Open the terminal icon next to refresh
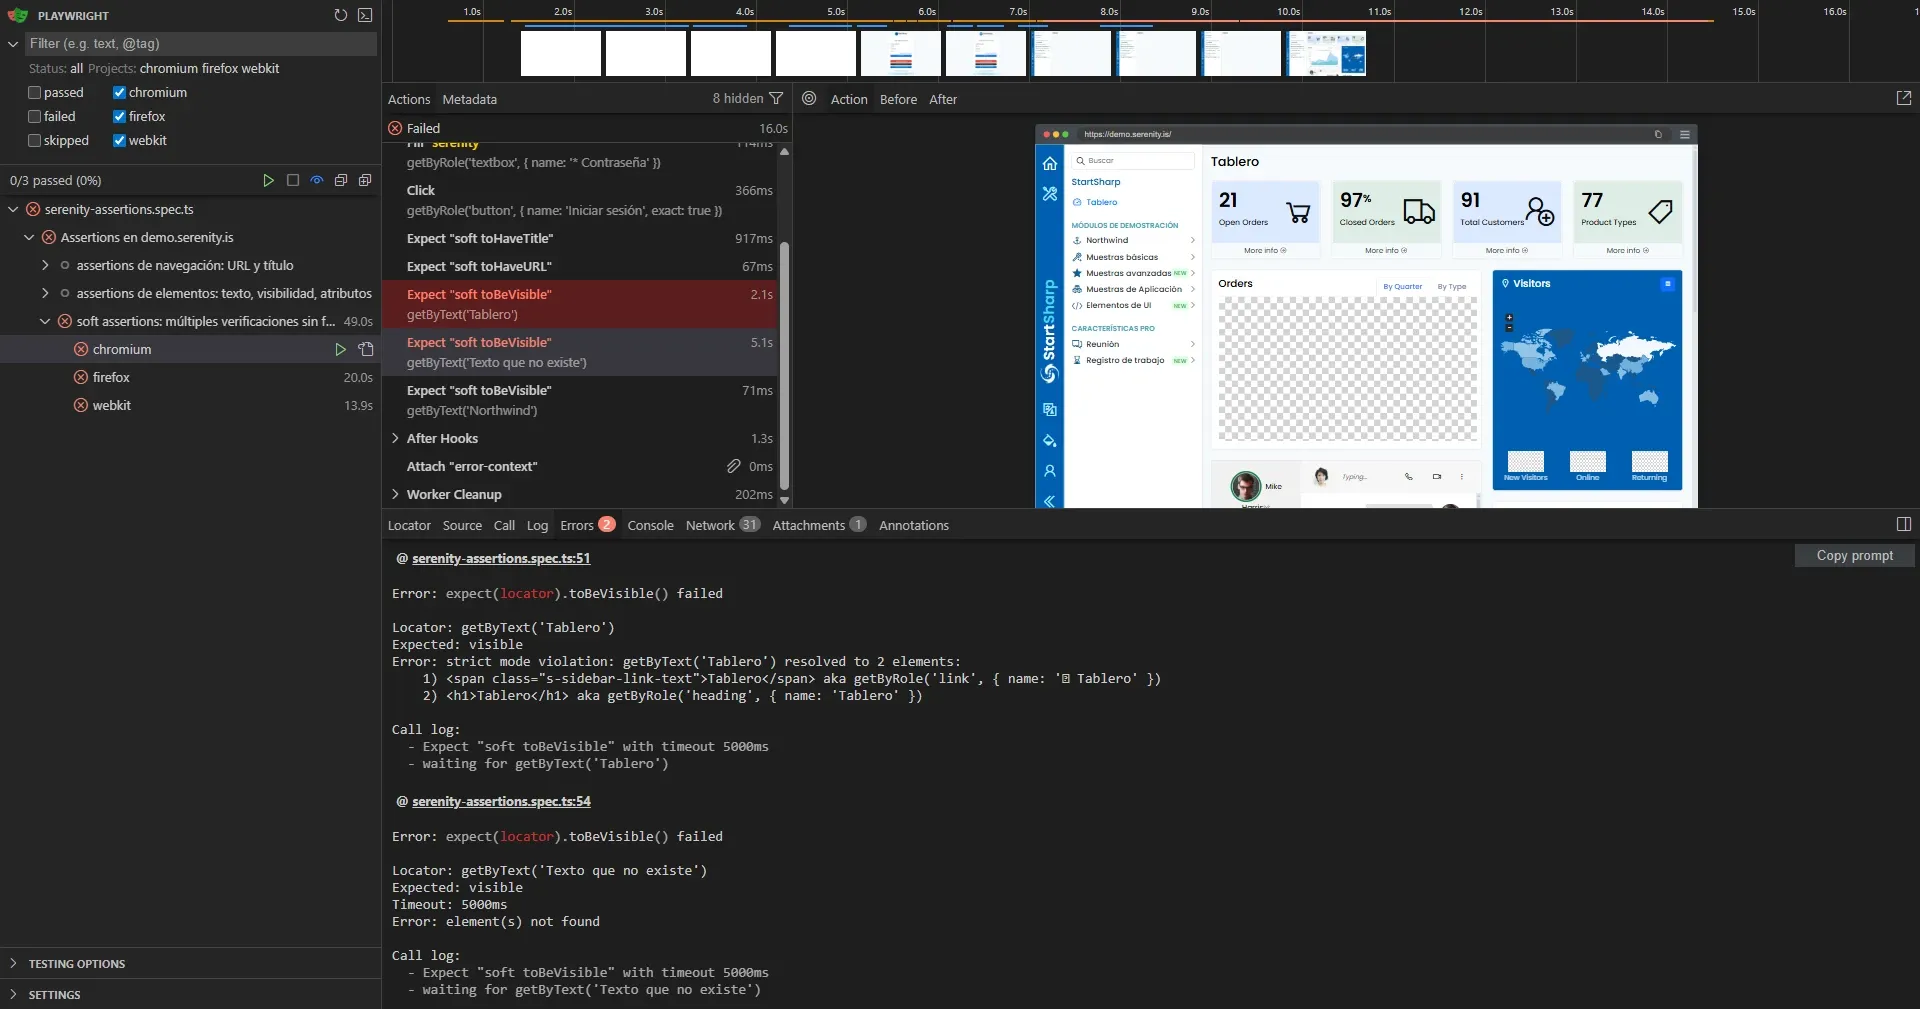 (365, 15)
